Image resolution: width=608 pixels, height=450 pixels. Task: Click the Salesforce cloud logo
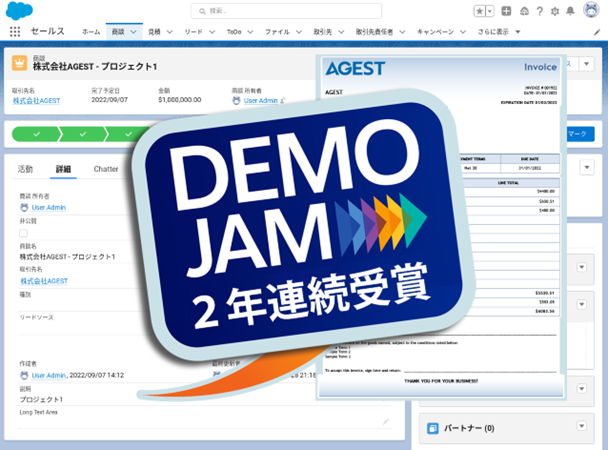(18, 11)
